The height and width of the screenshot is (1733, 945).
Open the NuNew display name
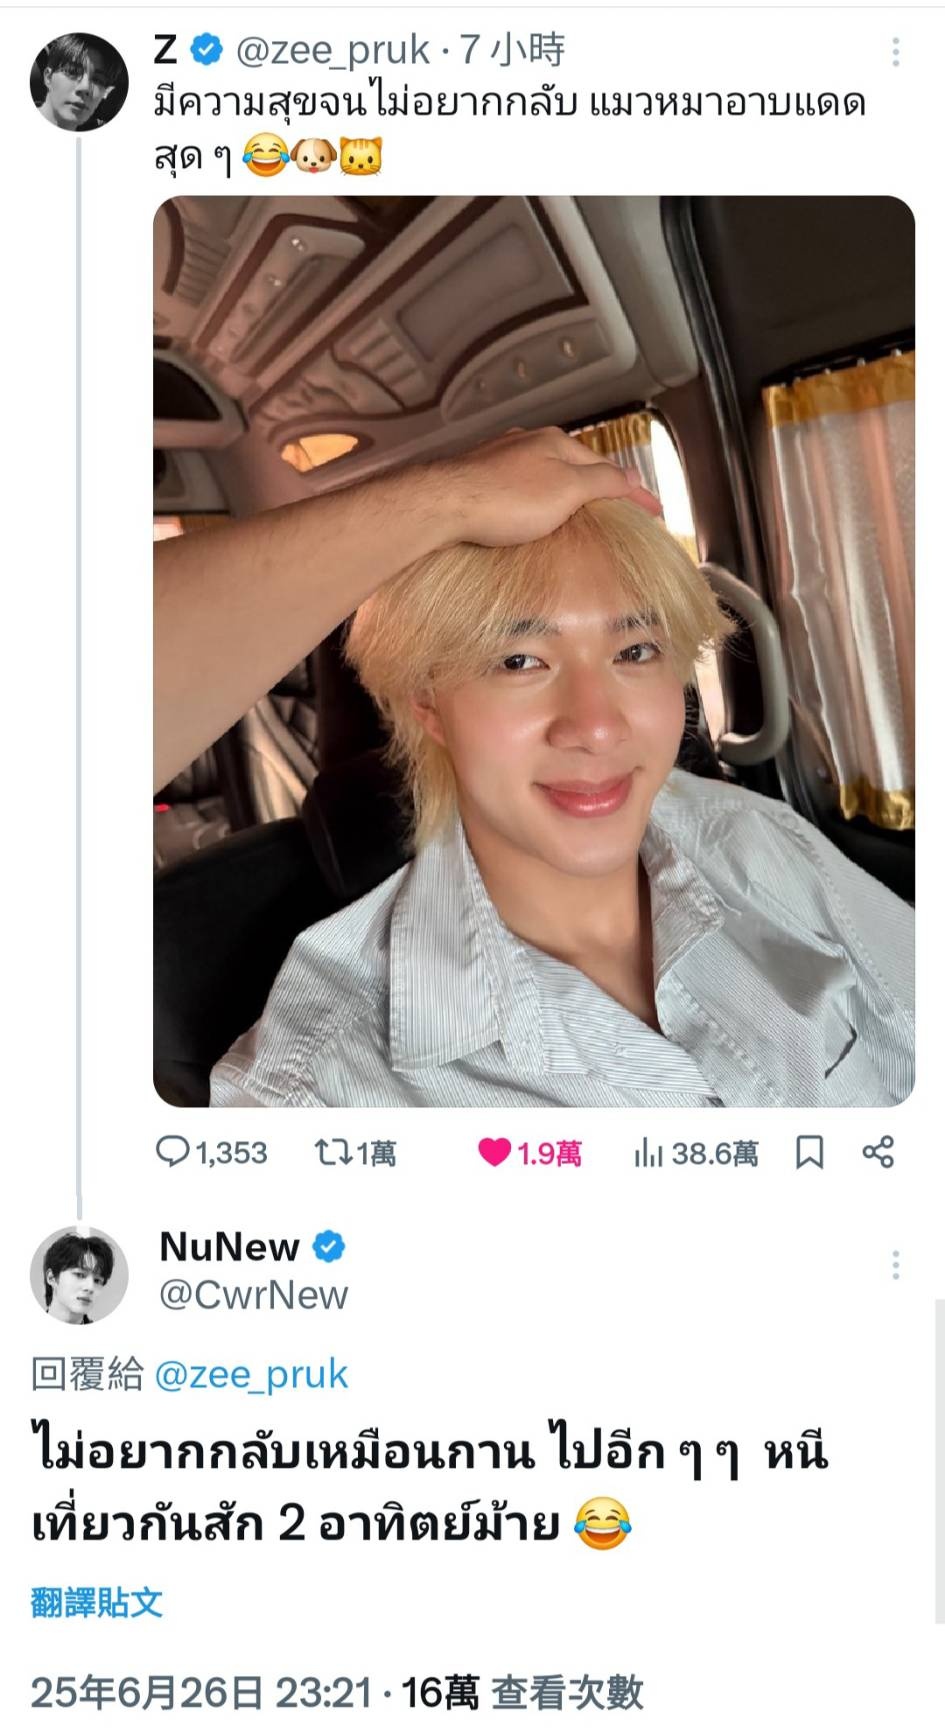(229, 1247)
